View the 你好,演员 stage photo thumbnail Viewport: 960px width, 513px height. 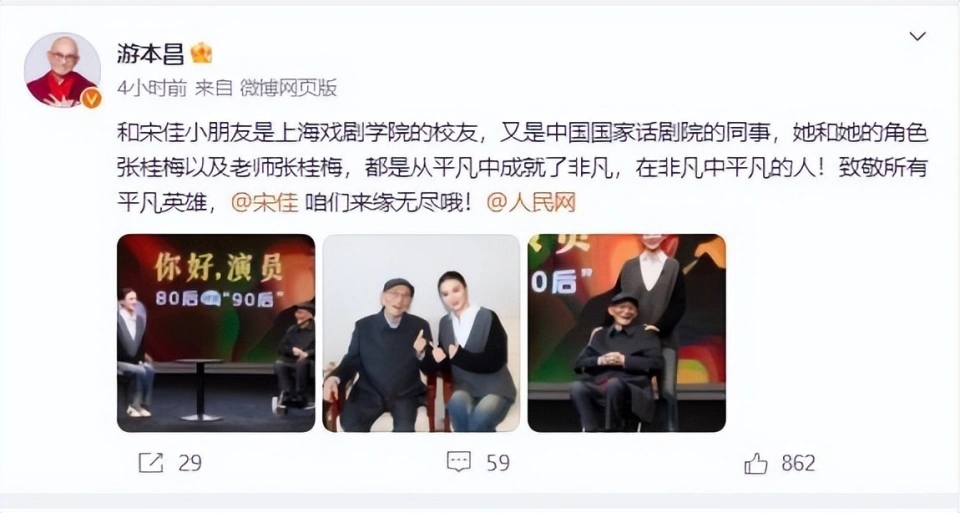(x=216, y=333)
